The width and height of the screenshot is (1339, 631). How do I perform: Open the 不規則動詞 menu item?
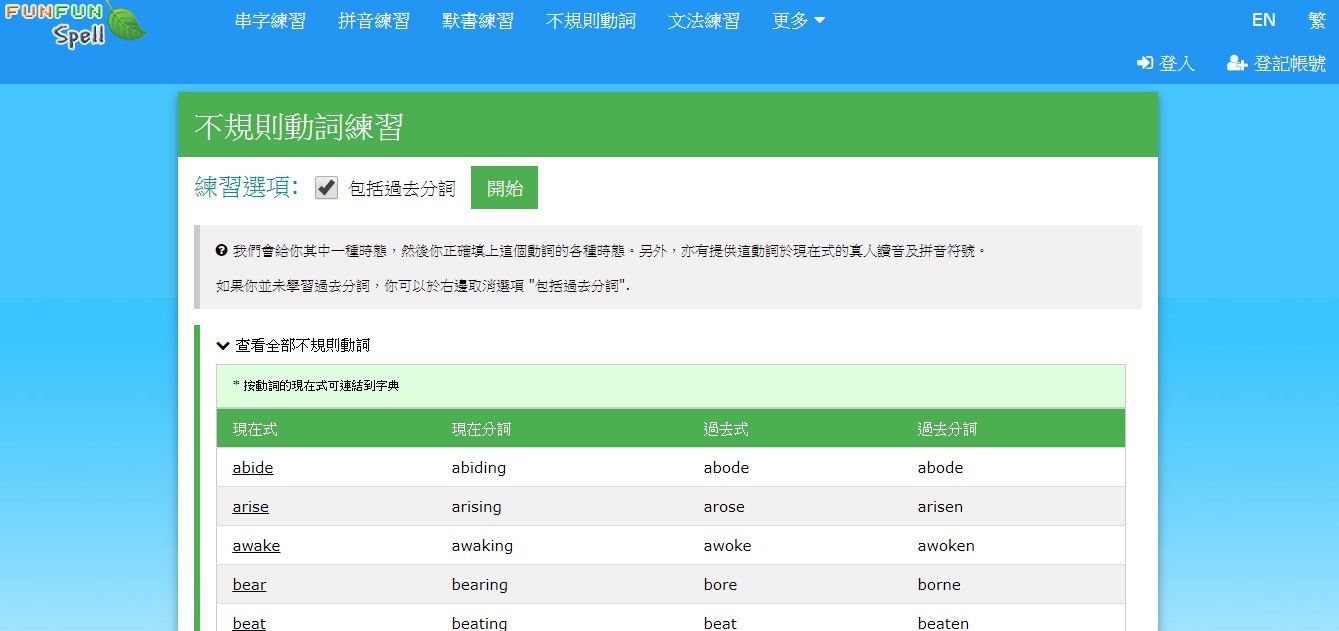590,21
